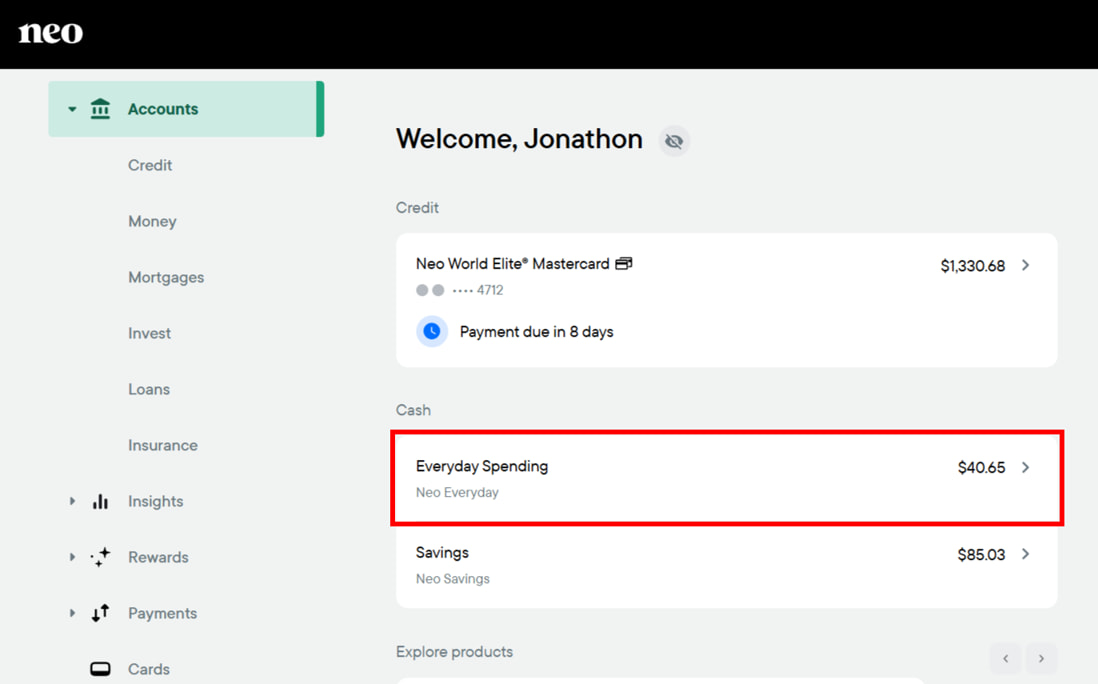
Task: Go to Invest in sidebar
Action: [x=149, y=333]
